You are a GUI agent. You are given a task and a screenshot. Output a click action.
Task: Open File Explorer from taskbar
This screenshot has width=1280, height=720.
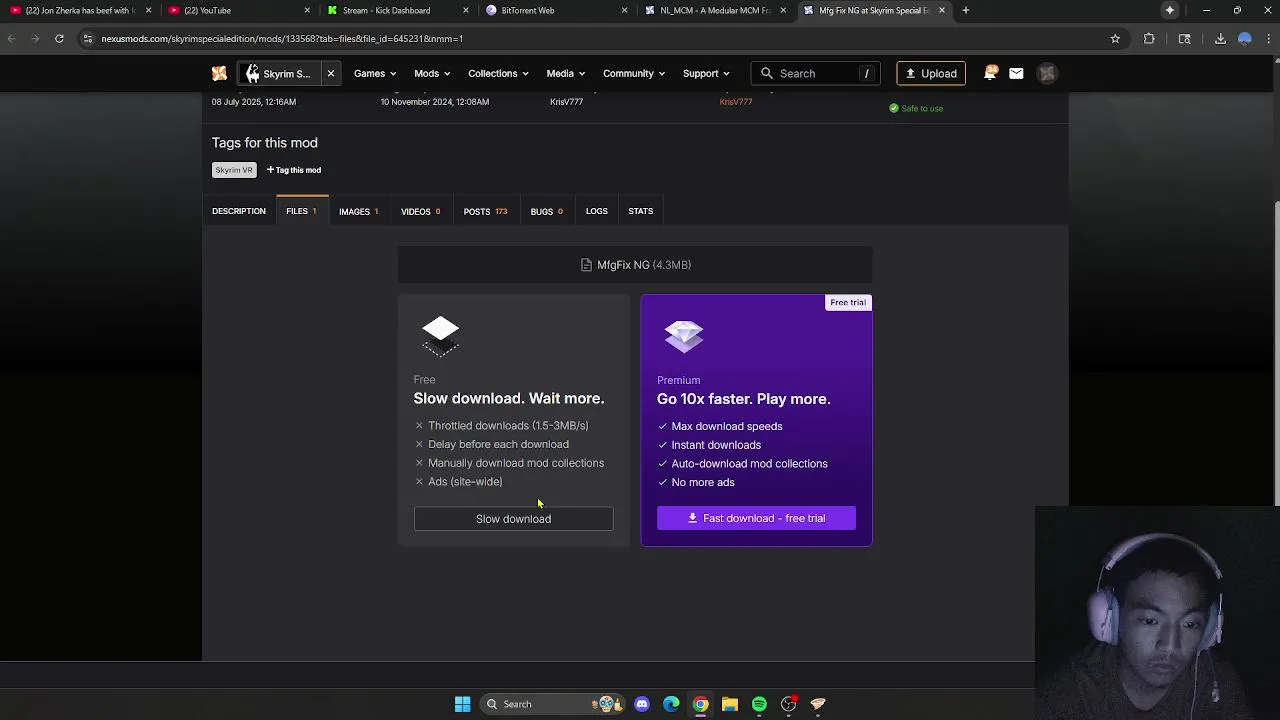[730, 704]
